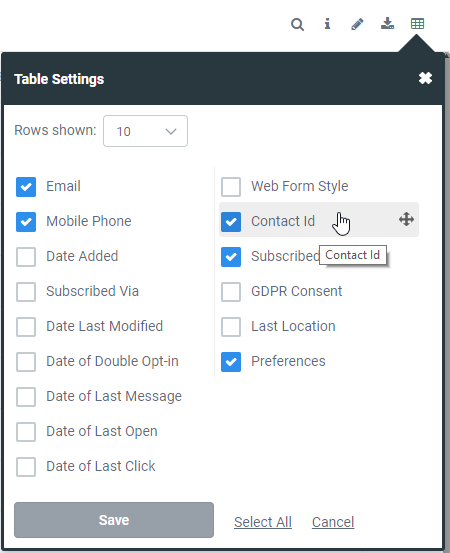
Task: Toggle the table settings grid icon
Action: pos(417,24)
